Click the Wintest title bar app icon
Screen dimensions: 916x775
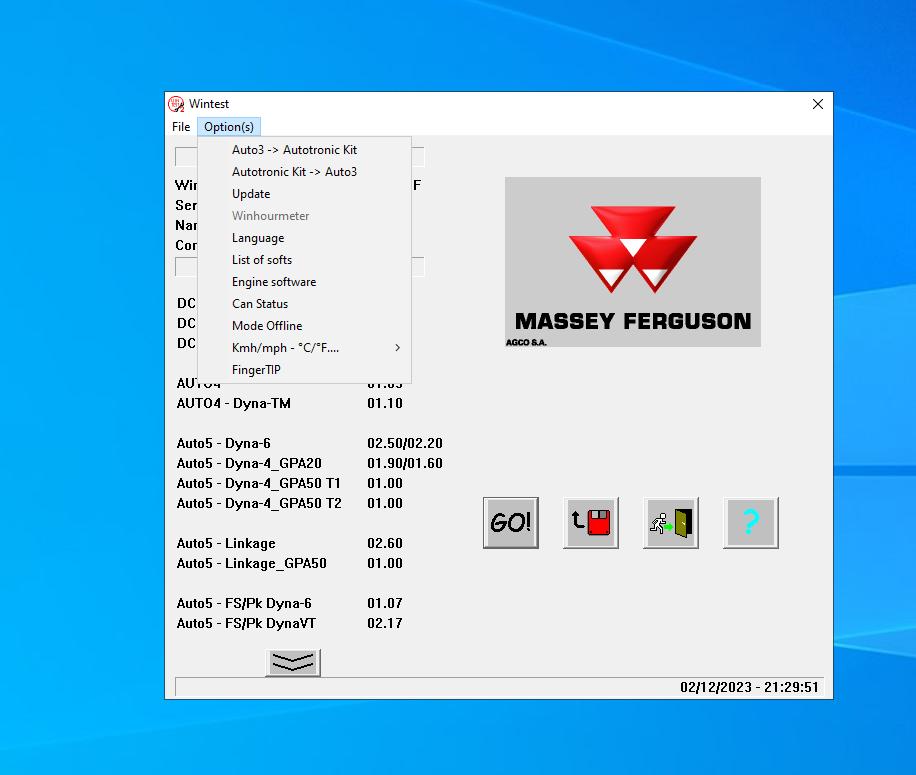click(176, 104)
